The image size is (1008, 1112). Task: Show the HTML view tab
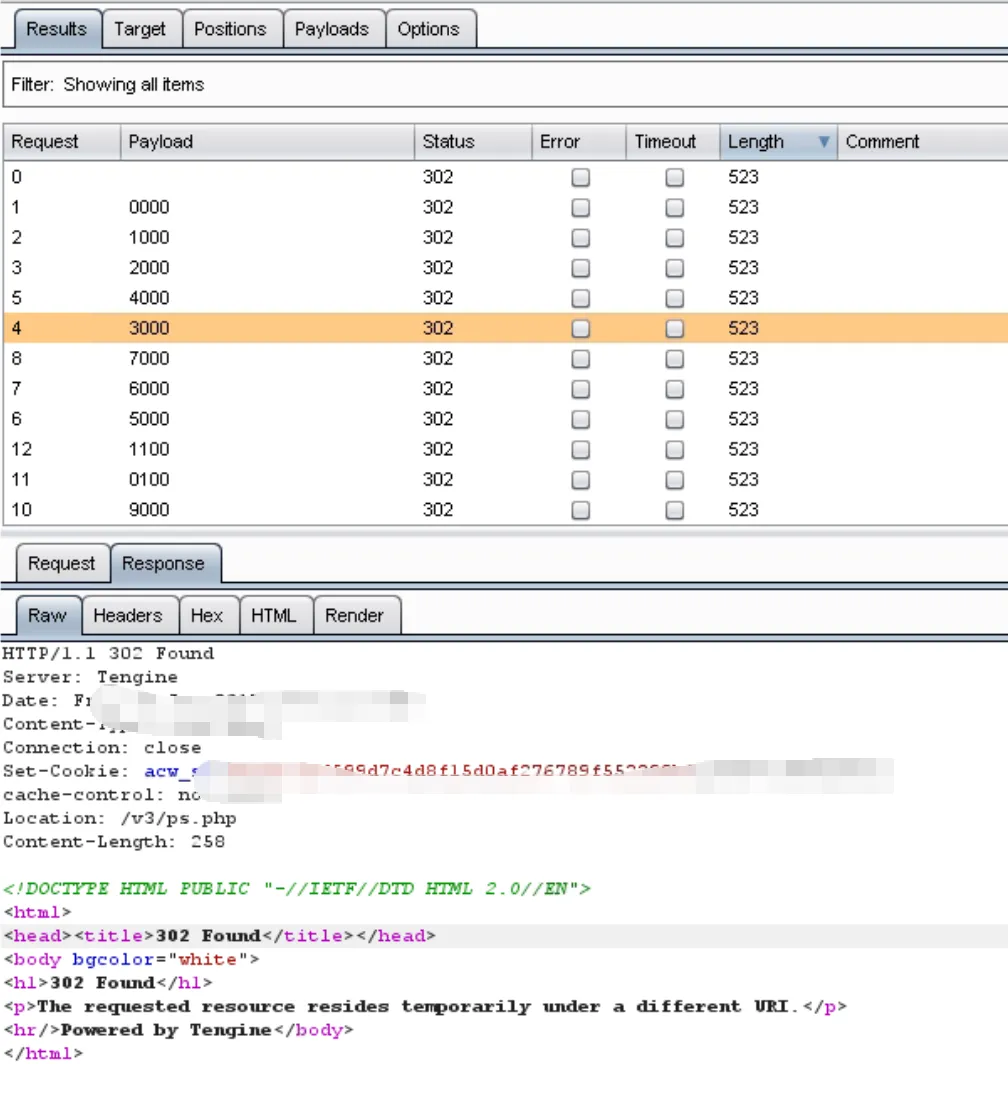pyautogui.click(x=274, y=616)
